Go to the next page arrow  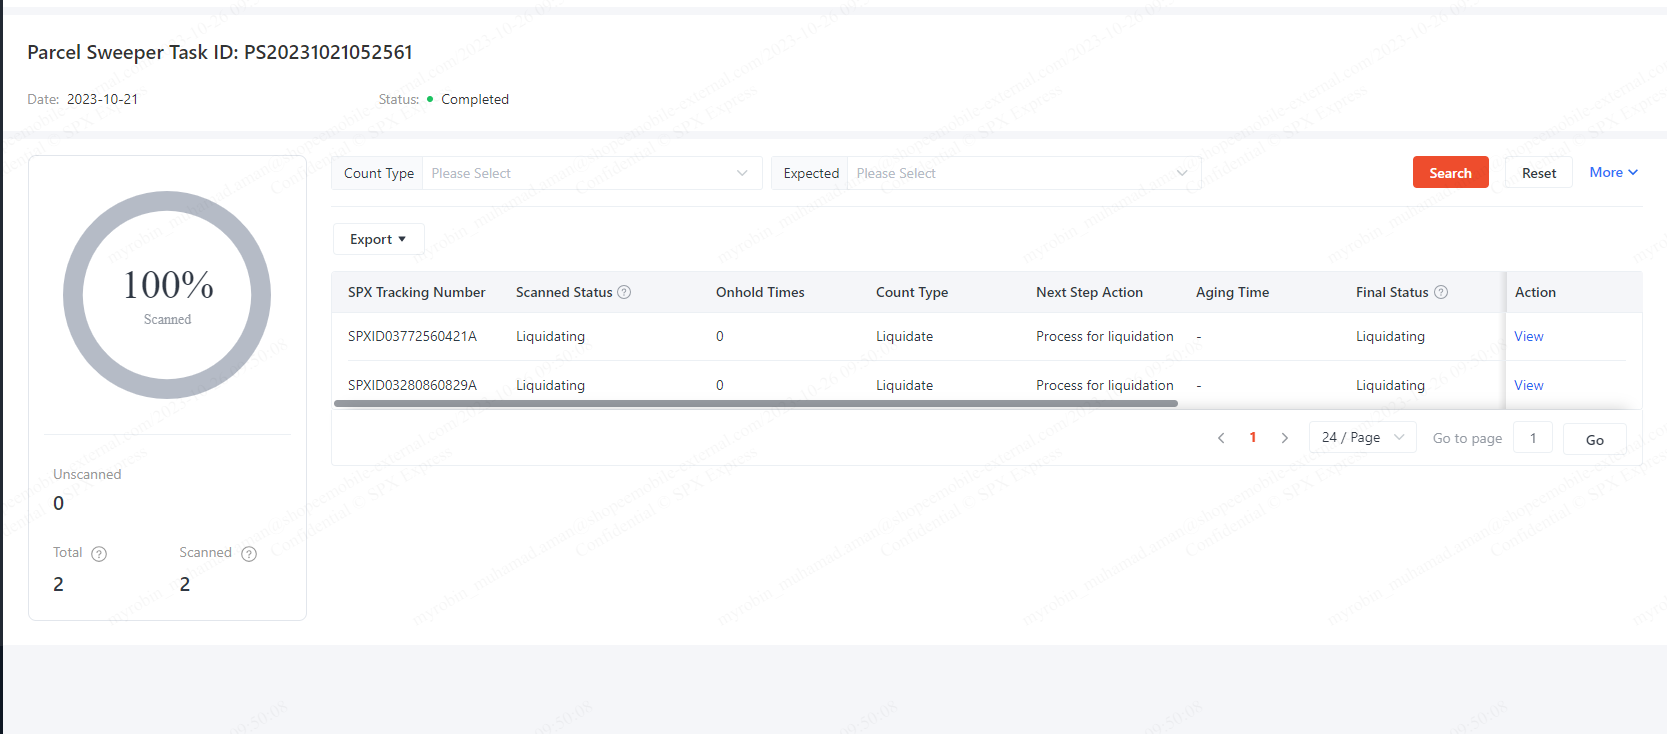pyautogui.click(x=1285, y=438)
